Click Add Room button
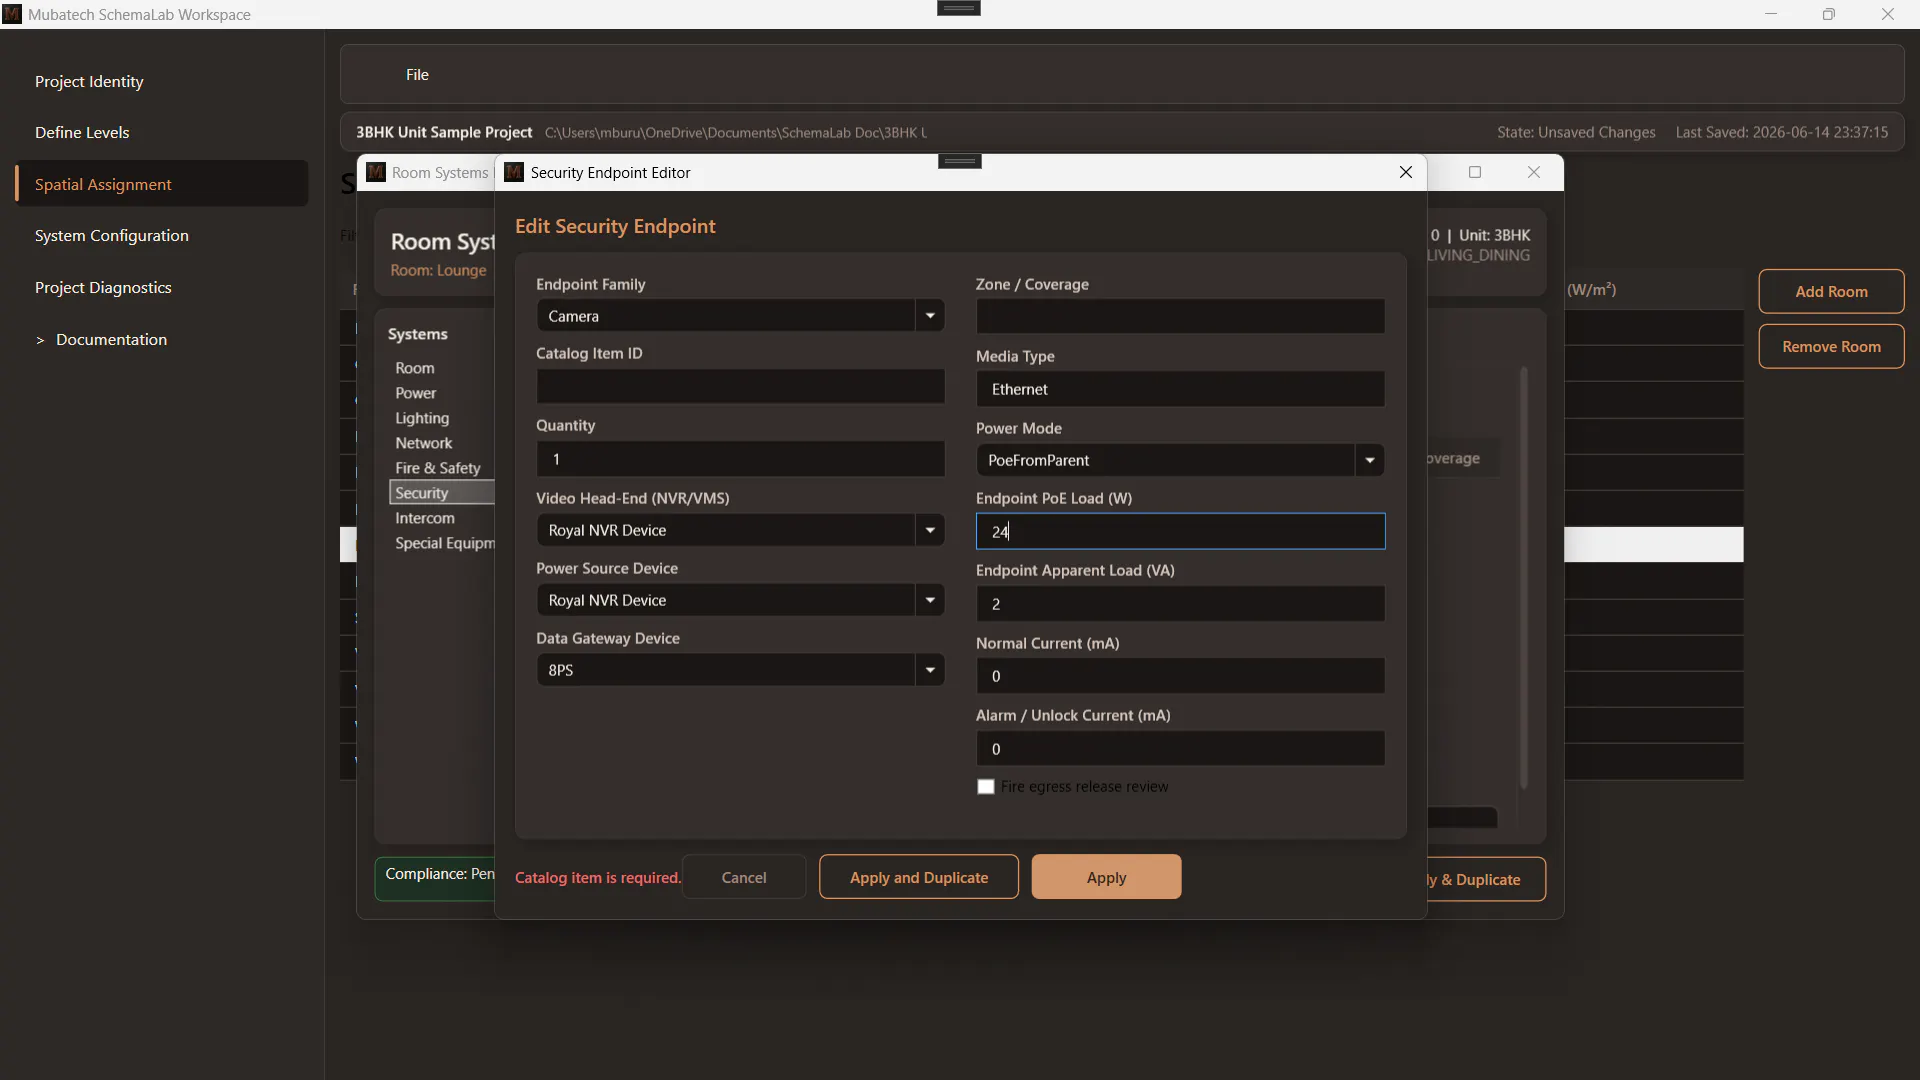This screenshot has width=1920, height=1080. (x=1831, y=291)
